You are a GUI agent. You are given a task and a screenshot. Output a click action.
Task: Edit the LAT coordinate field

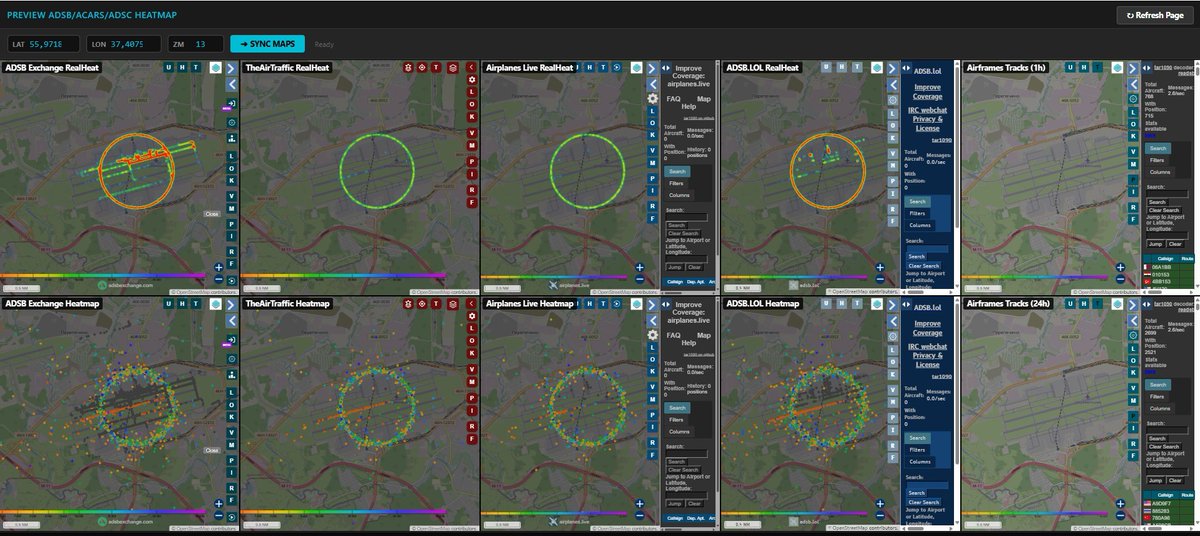[x=44, y=44]
